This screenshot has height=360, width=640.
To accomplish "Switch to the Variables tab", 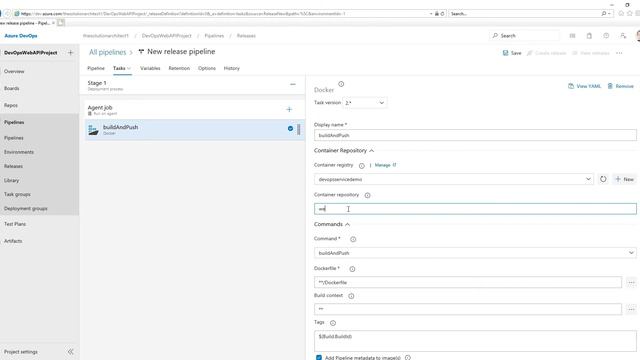I will click(x=150, y=69).
